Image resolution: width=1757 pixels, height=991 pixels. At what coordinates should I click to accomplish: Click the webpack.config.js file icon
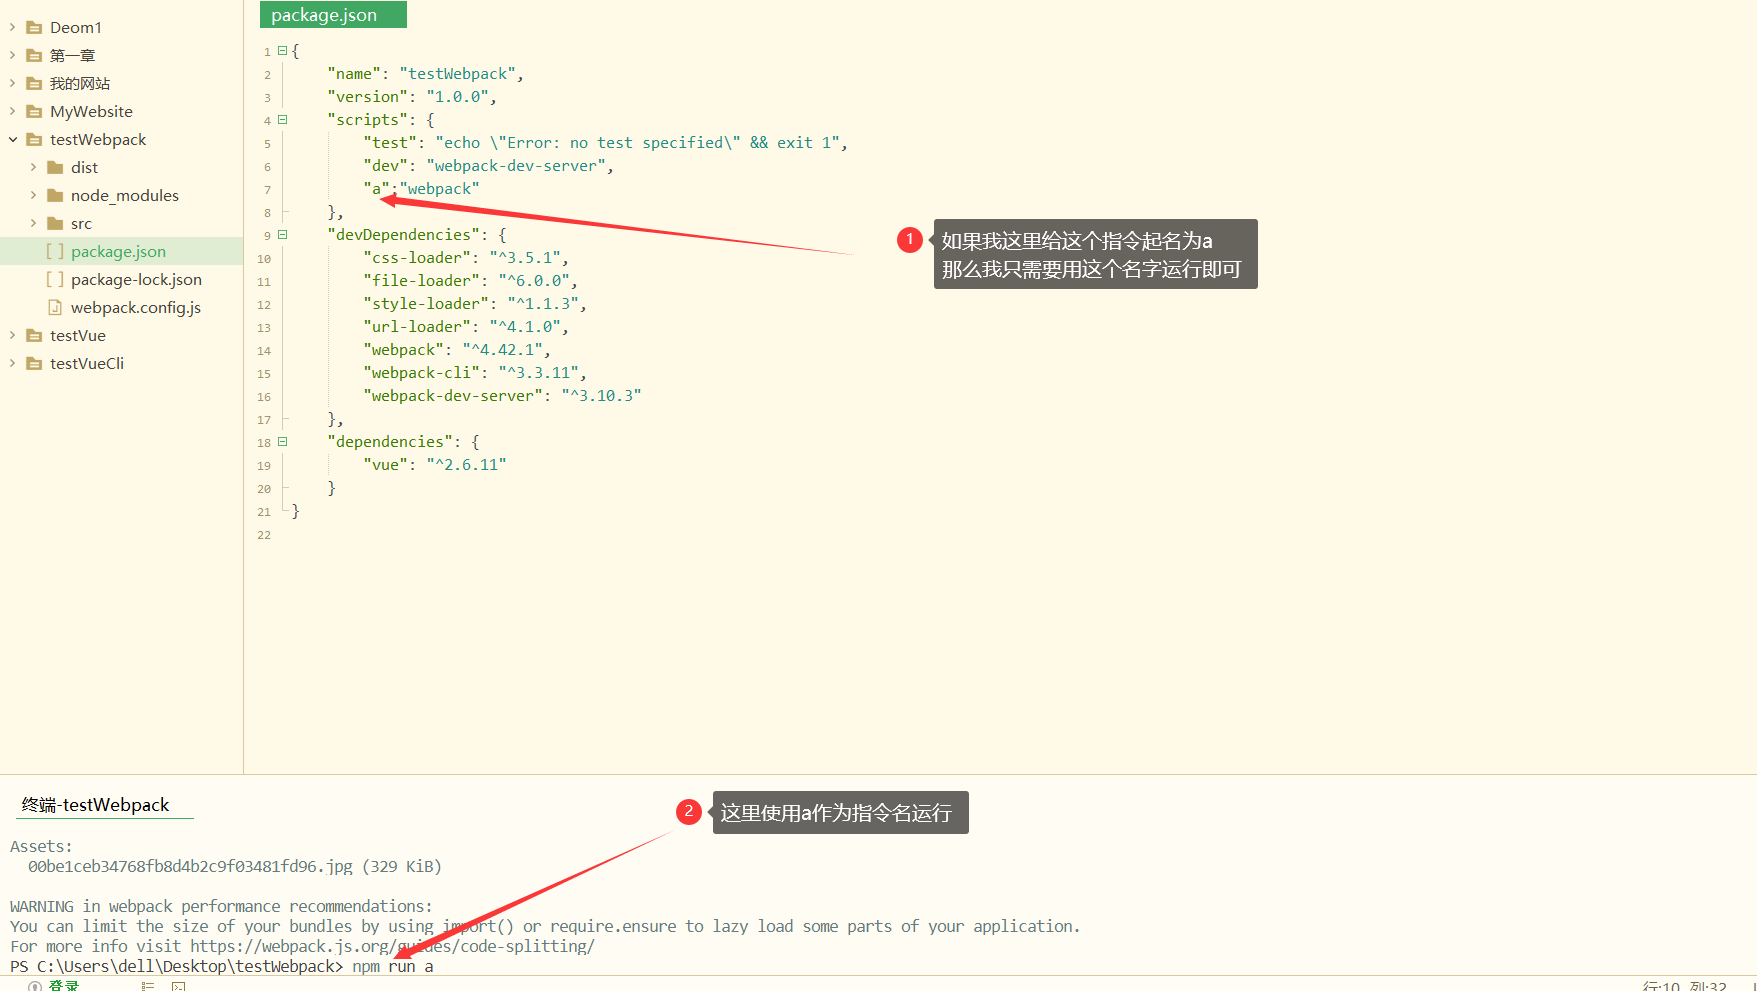[x=55, y=308]
